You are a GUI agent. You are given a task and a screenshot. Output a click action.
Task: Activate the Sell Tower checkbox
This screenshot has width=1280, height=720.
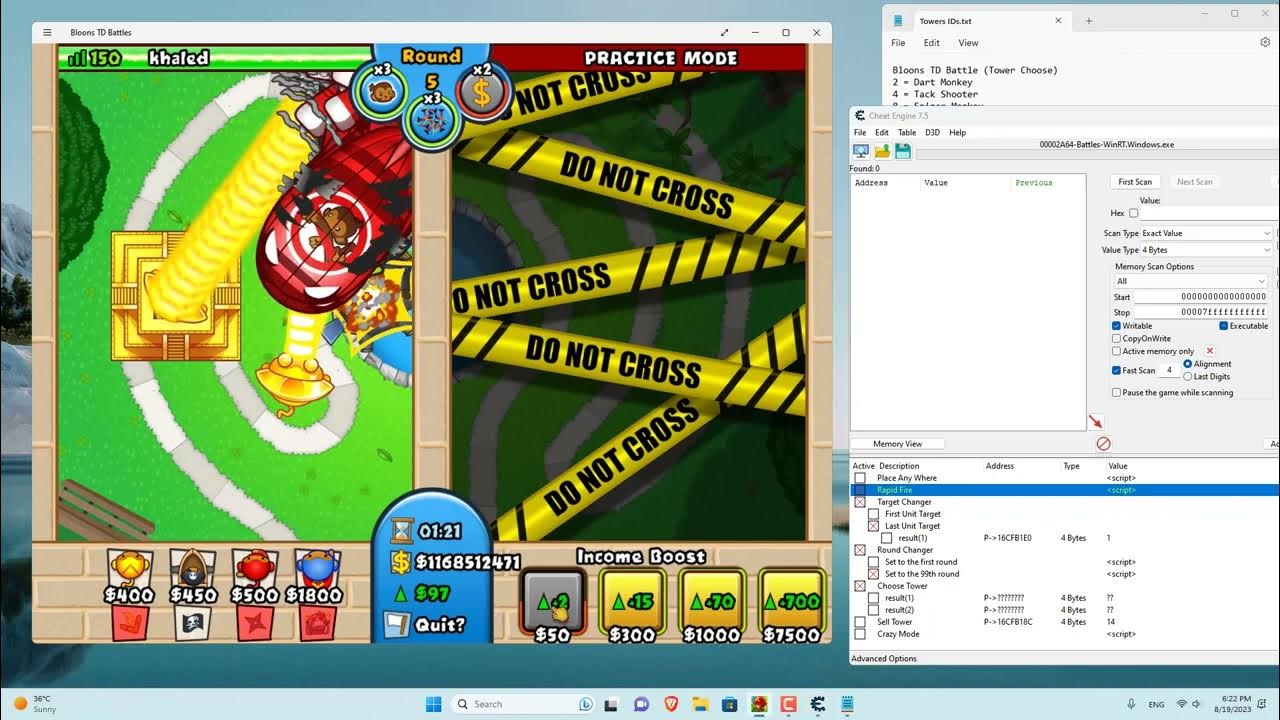coord(859,622)
